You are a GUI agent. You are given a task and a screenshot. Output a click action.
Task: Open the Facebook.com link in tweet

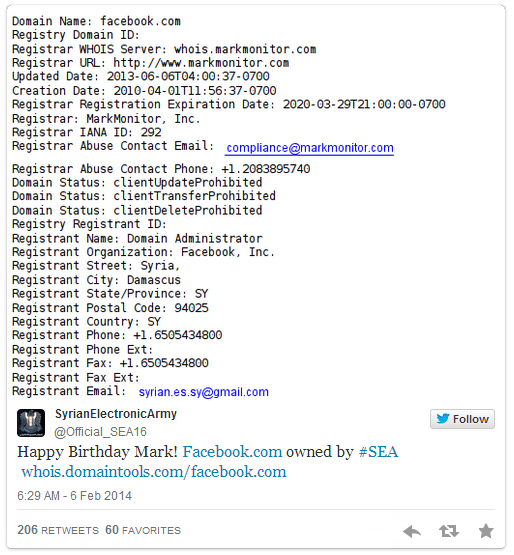pyautogui.click(x=232, y=452)
